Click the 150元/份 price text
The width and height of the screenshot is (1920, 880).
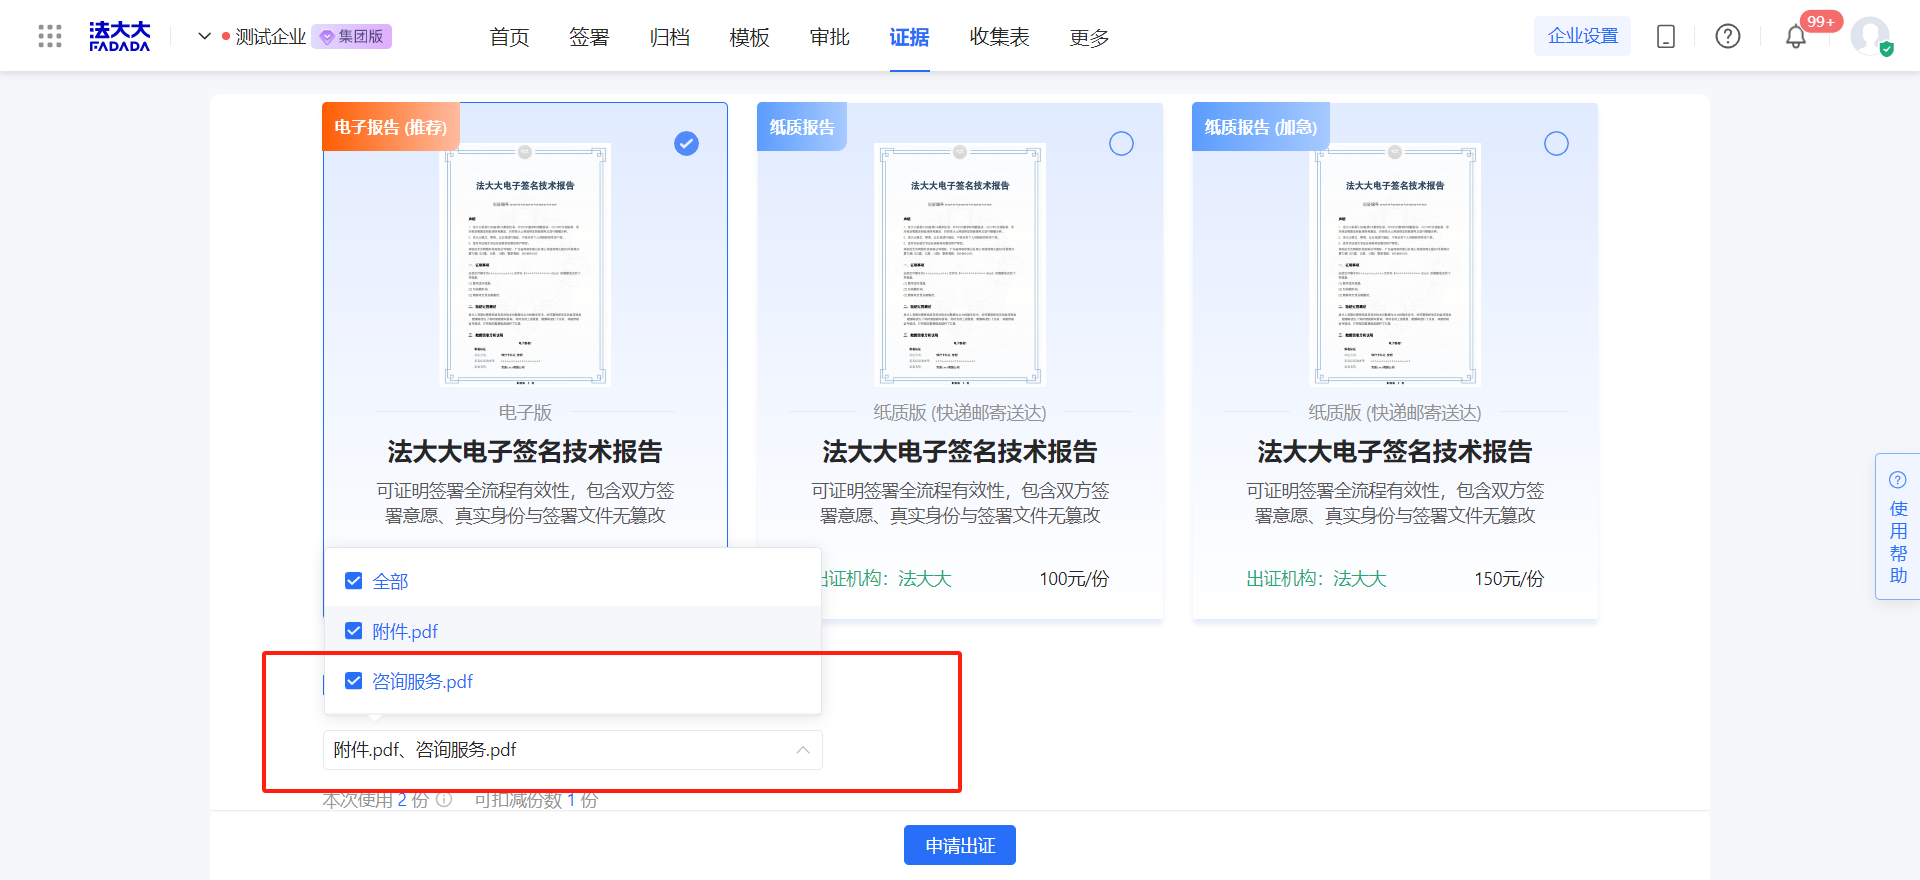[1509, 579]
